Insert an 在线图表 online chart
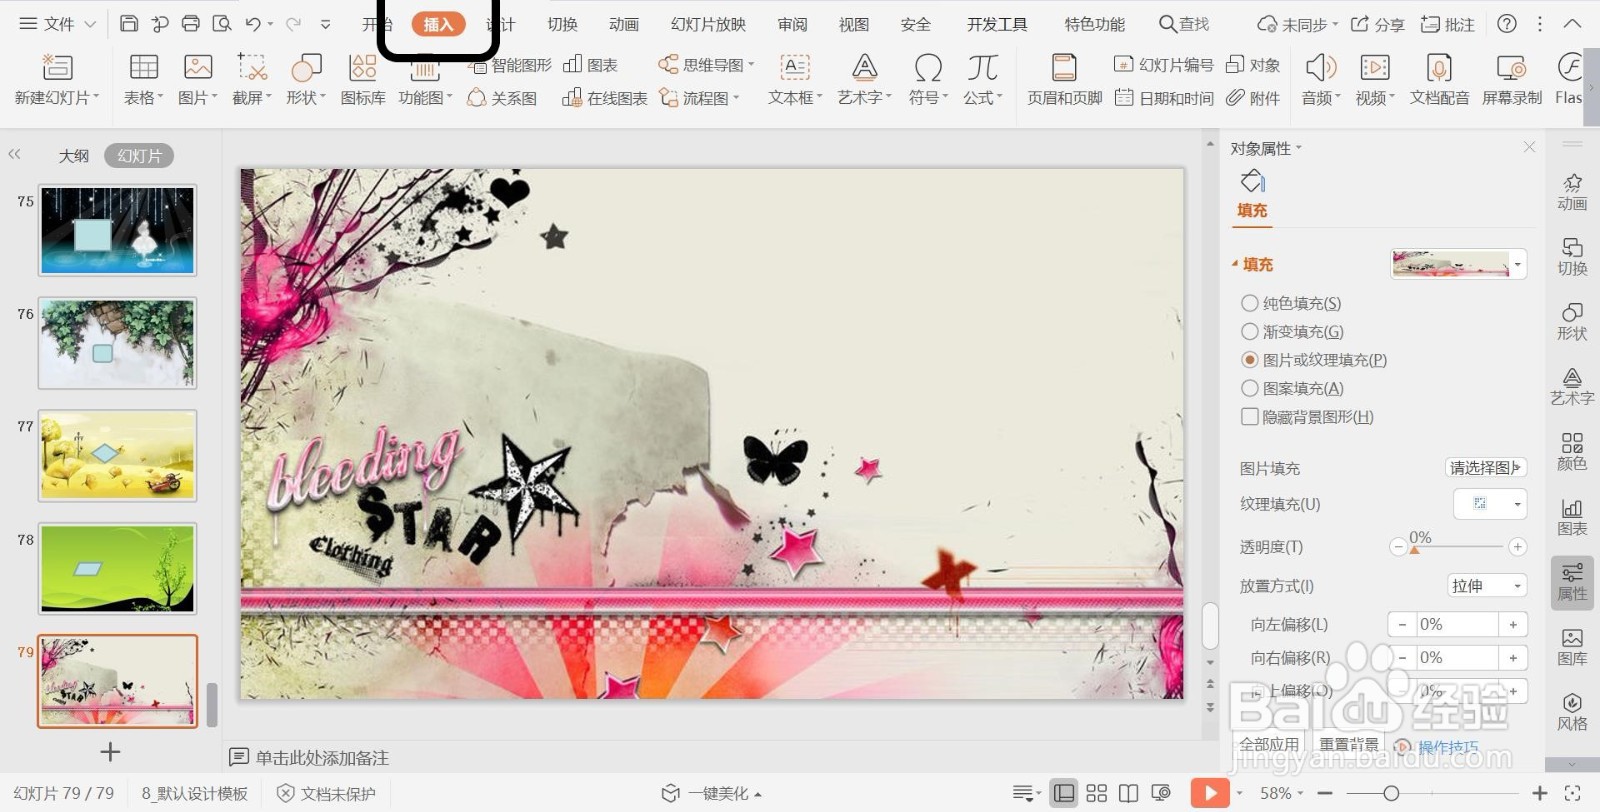This screenshot has height=812, width=1600. pyautogui.click(x=605, y=98)
